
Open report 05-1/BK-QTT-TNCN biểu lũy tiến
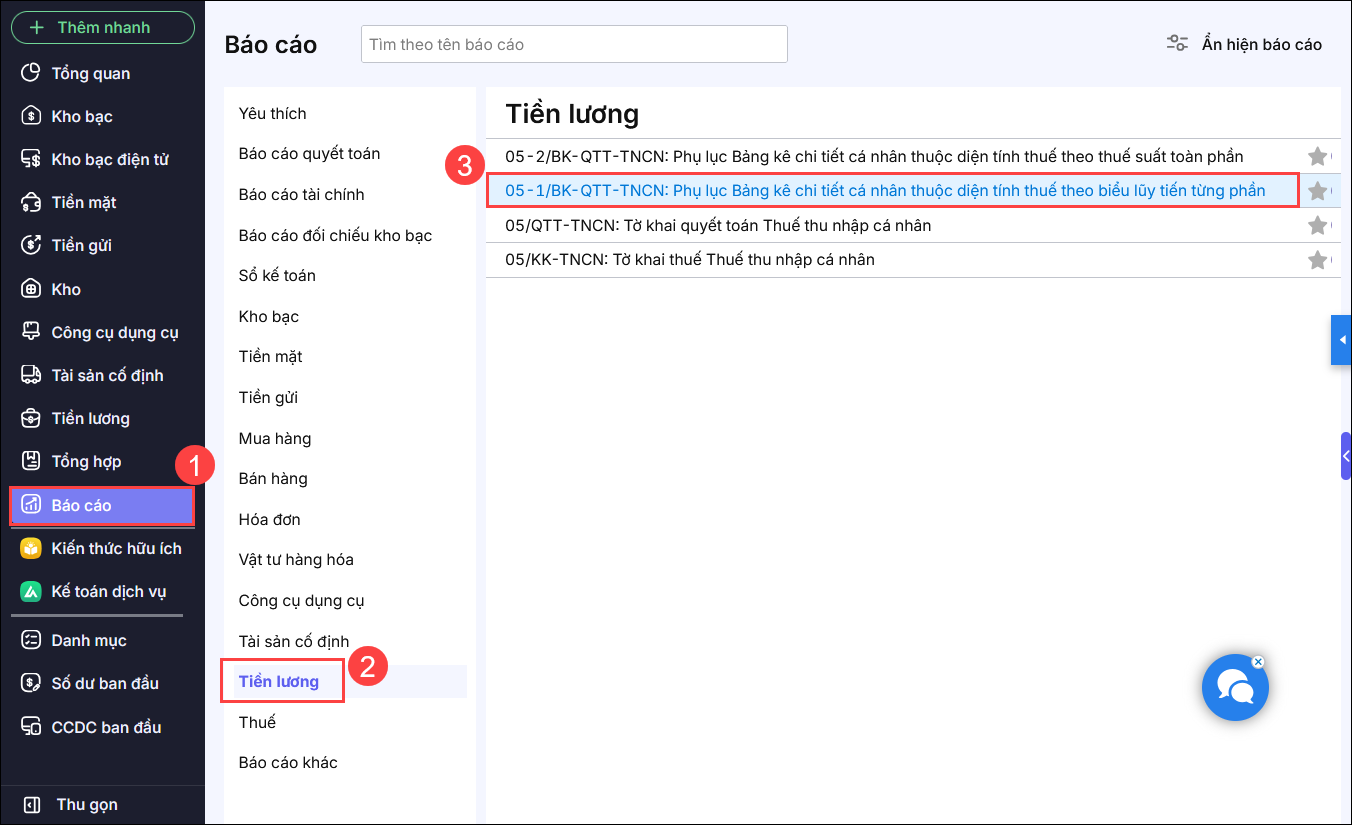885,190
